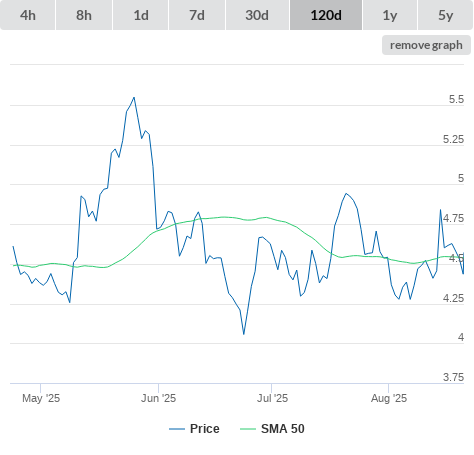Click the July price peak near 5

346,193
